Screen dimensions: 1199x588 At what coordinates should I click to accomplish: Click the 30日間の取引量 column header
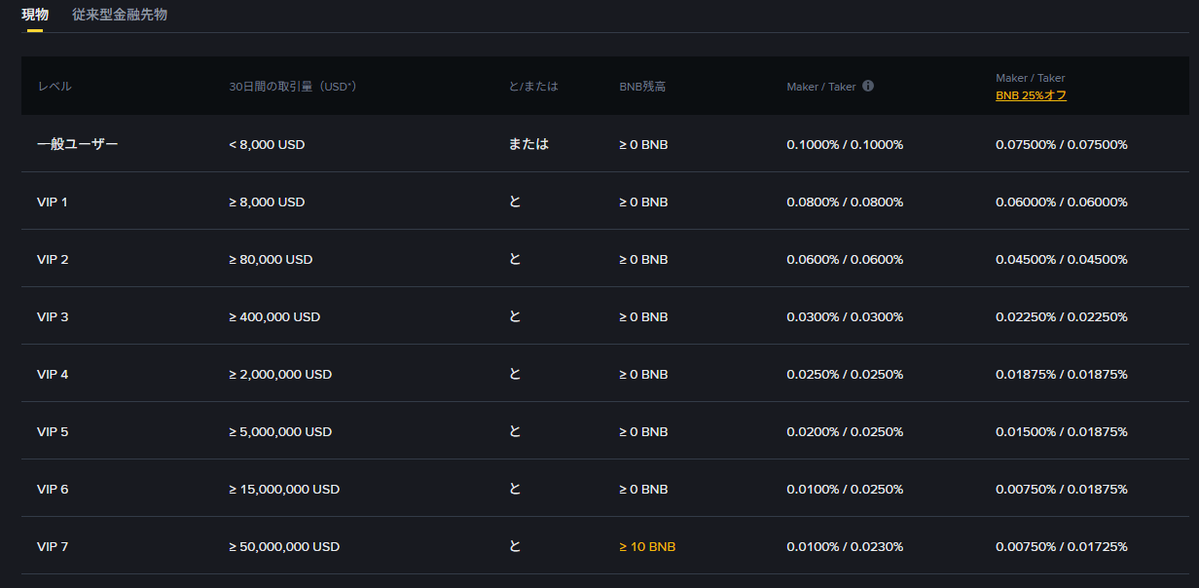[x=293, y=86]
